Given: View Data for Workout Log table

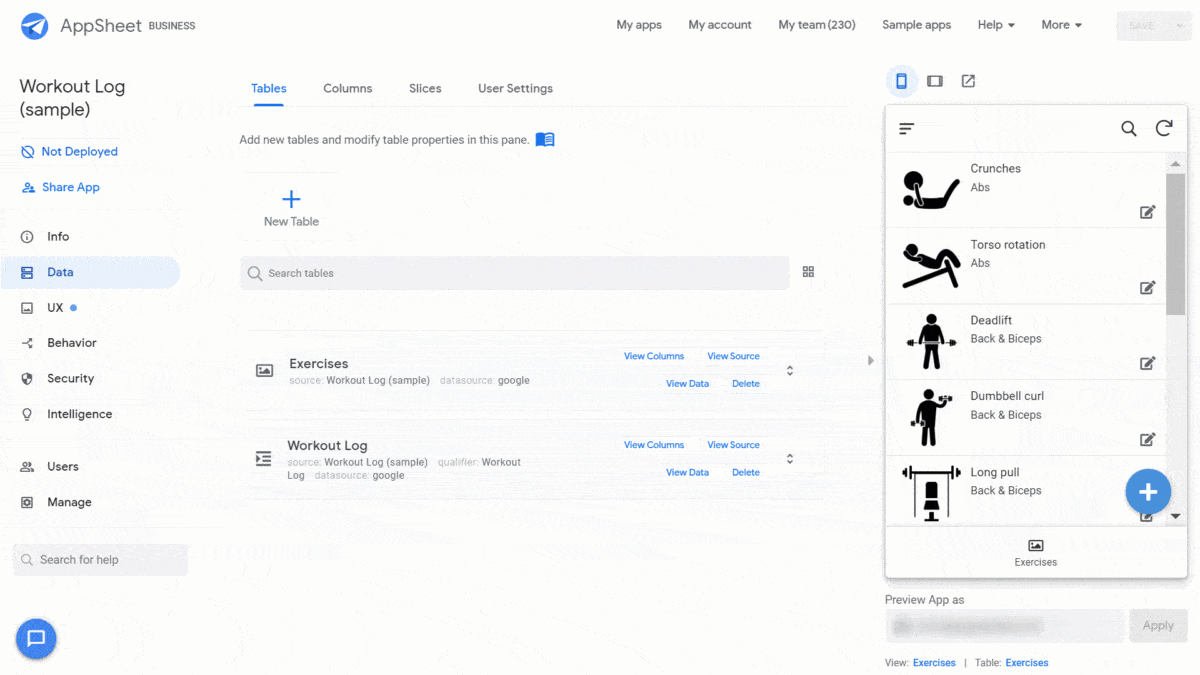Looking at the screenshot, I should (687, 473).
